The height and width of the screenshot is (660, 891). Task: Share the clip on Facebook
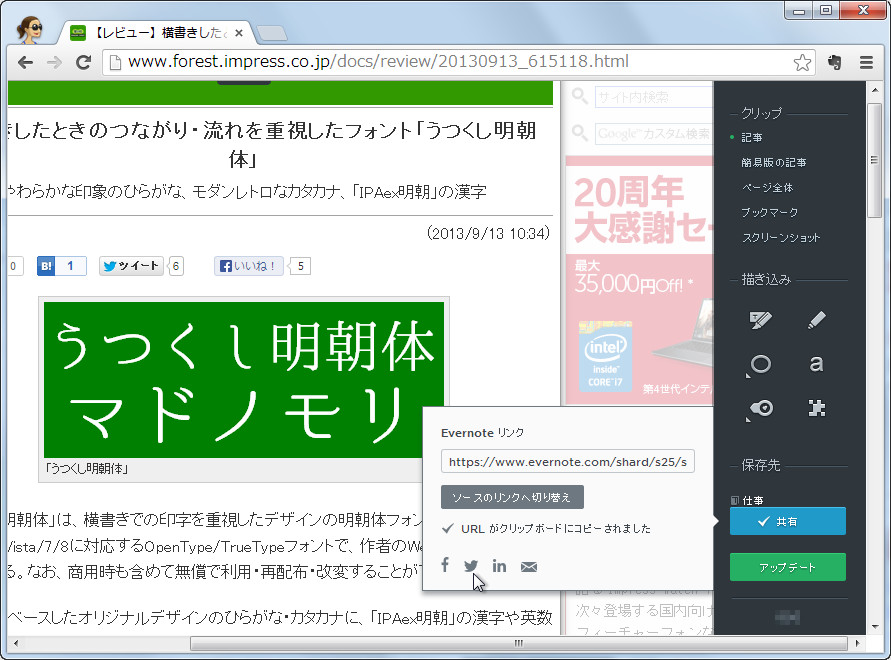[444, 566]
